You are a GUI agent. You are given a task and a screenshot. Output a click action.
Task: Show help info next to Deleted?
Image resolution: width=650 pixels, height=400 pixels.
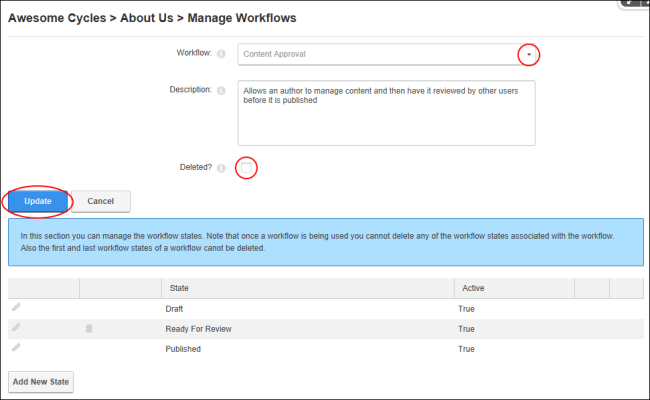point(221,168)
